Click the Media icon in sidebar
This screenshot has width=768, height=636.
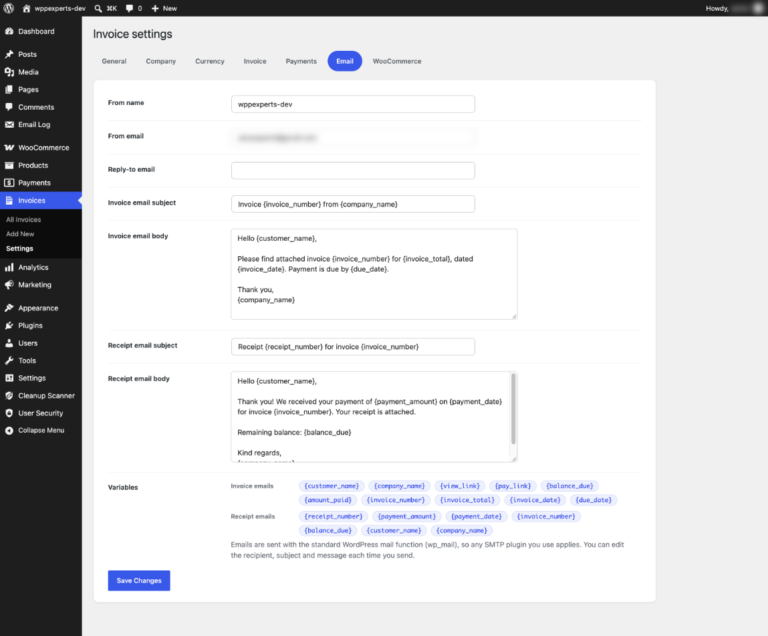(9, 72)
